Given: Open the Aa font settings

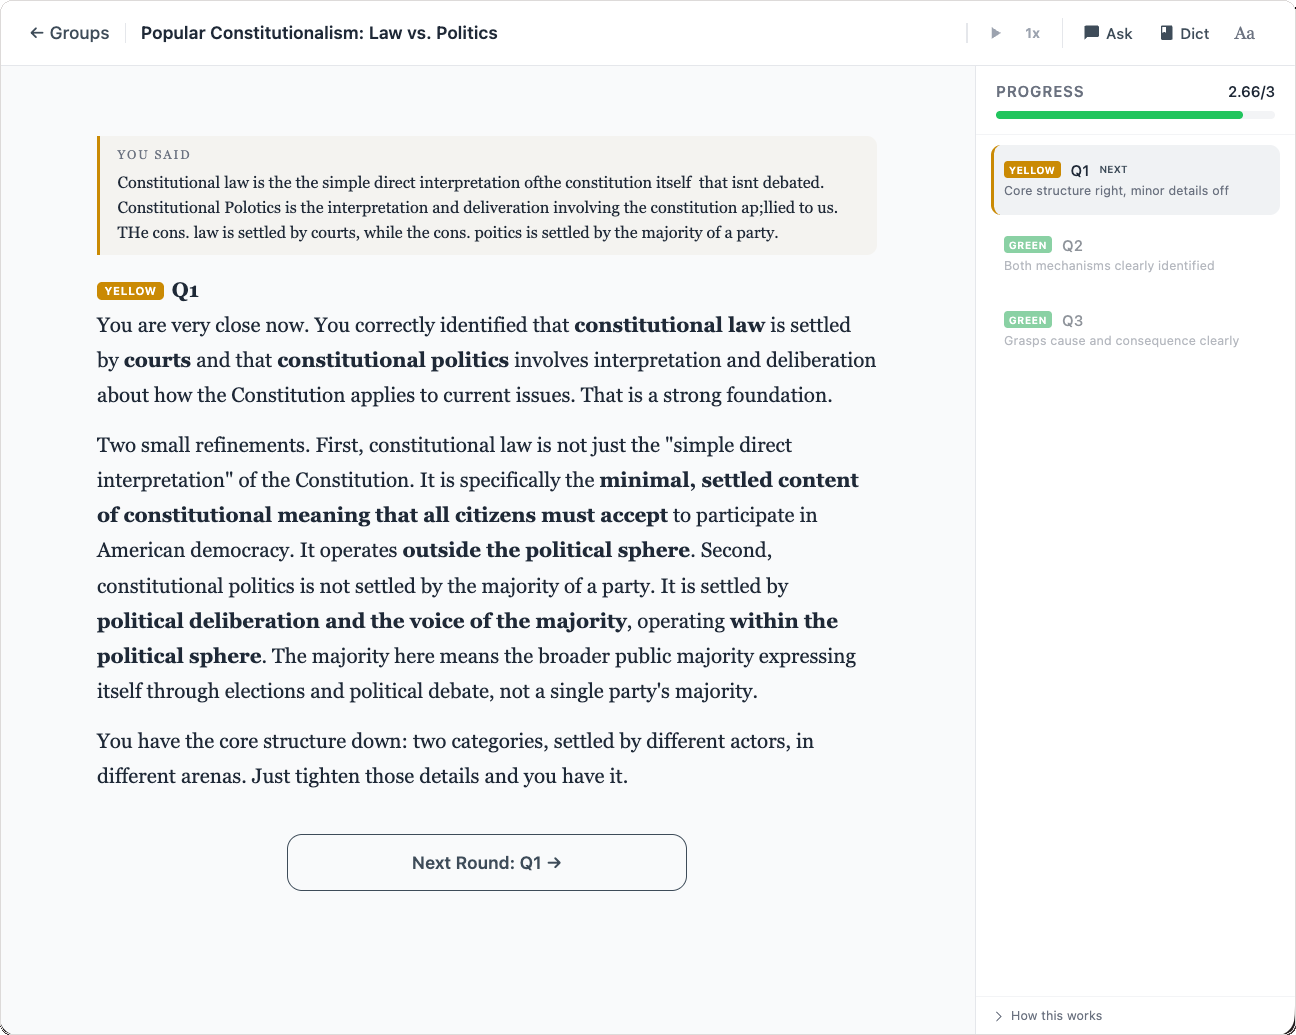Looking at the screenshot, I should pos(1244,33).
